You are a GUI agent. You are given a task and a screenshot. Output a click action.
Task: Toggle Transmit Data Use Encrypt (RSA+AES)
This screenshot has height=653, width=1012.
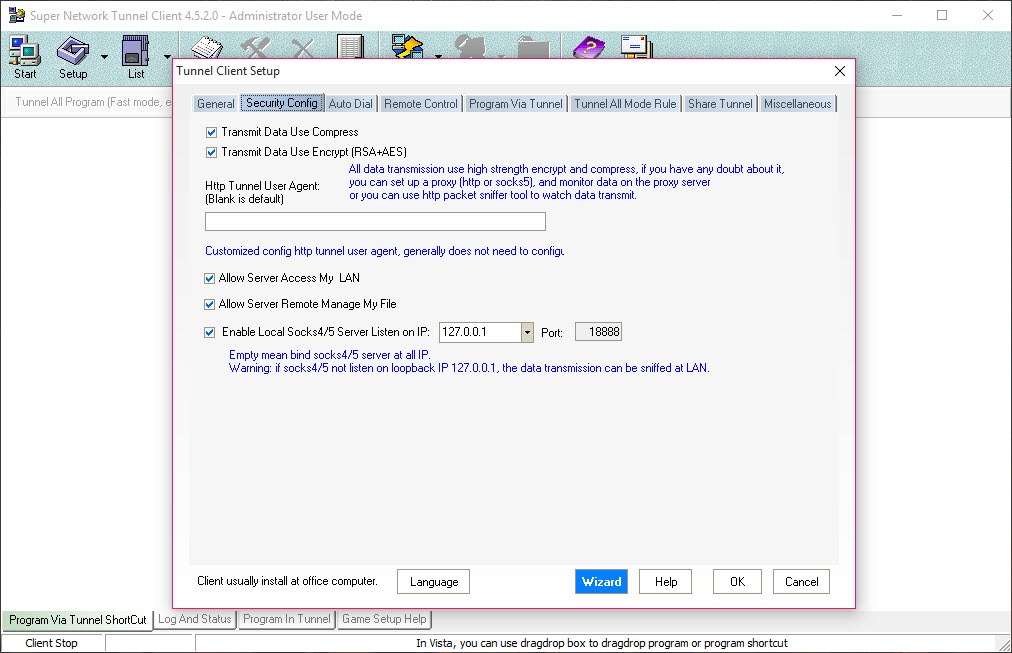click(211, 152)
